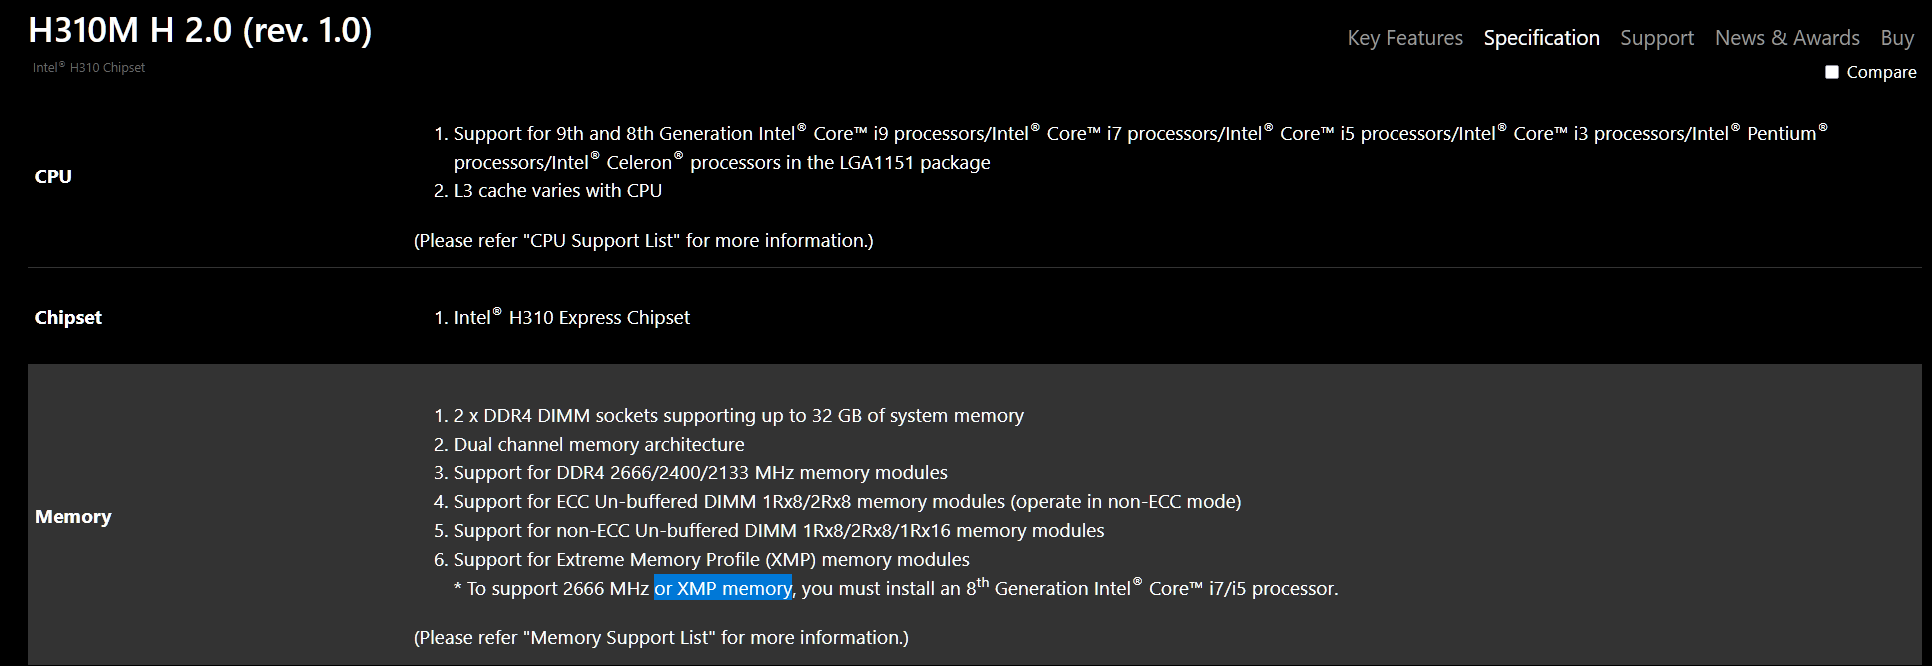The height and width of the screenshot is (666, 1932).
Task: Open the Key Features tab
Action: click(x=1405, y=38)
